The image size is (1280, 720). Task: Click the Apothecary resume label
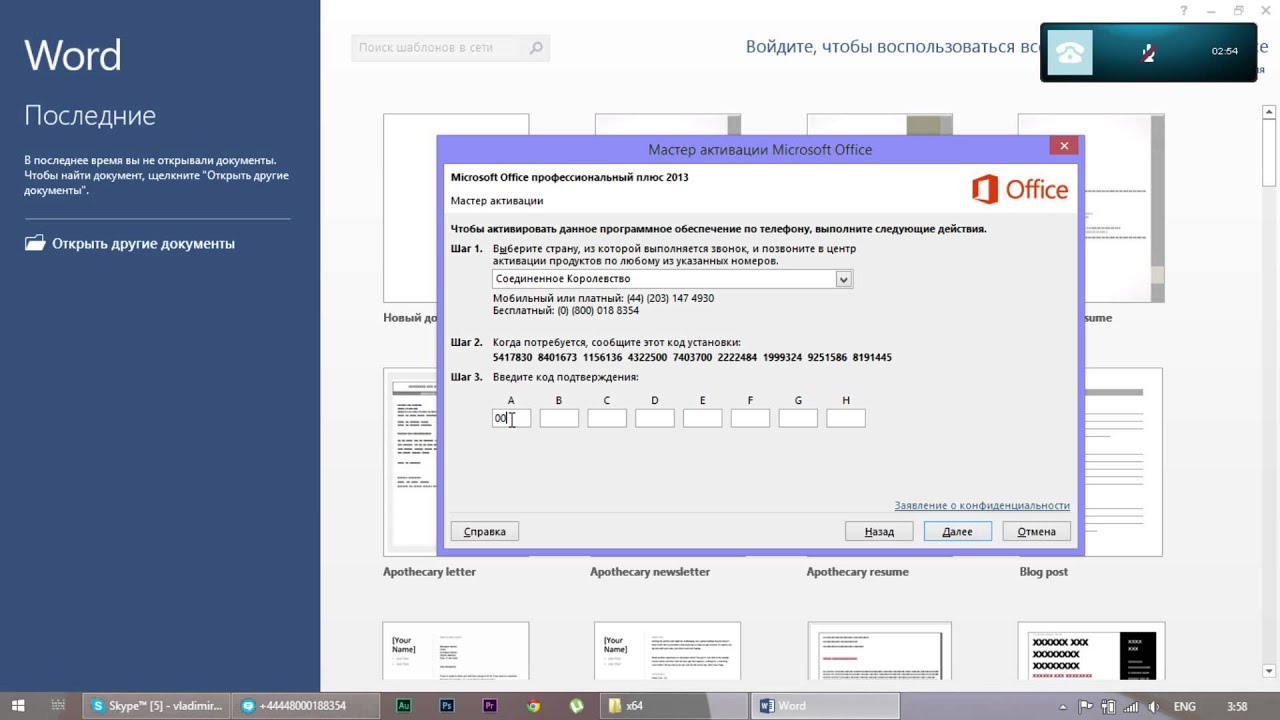(x=858, y=572)
